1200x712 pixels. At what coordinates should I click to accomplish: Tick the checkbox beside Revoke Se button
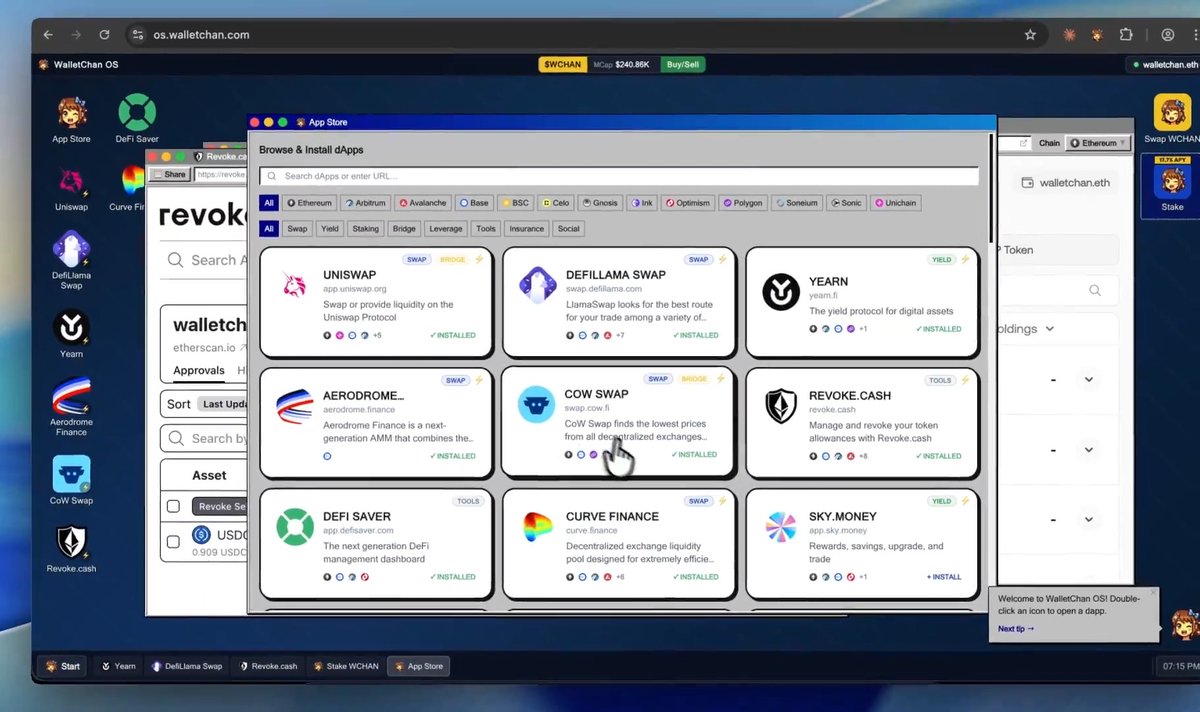click(x=173, y=507)
